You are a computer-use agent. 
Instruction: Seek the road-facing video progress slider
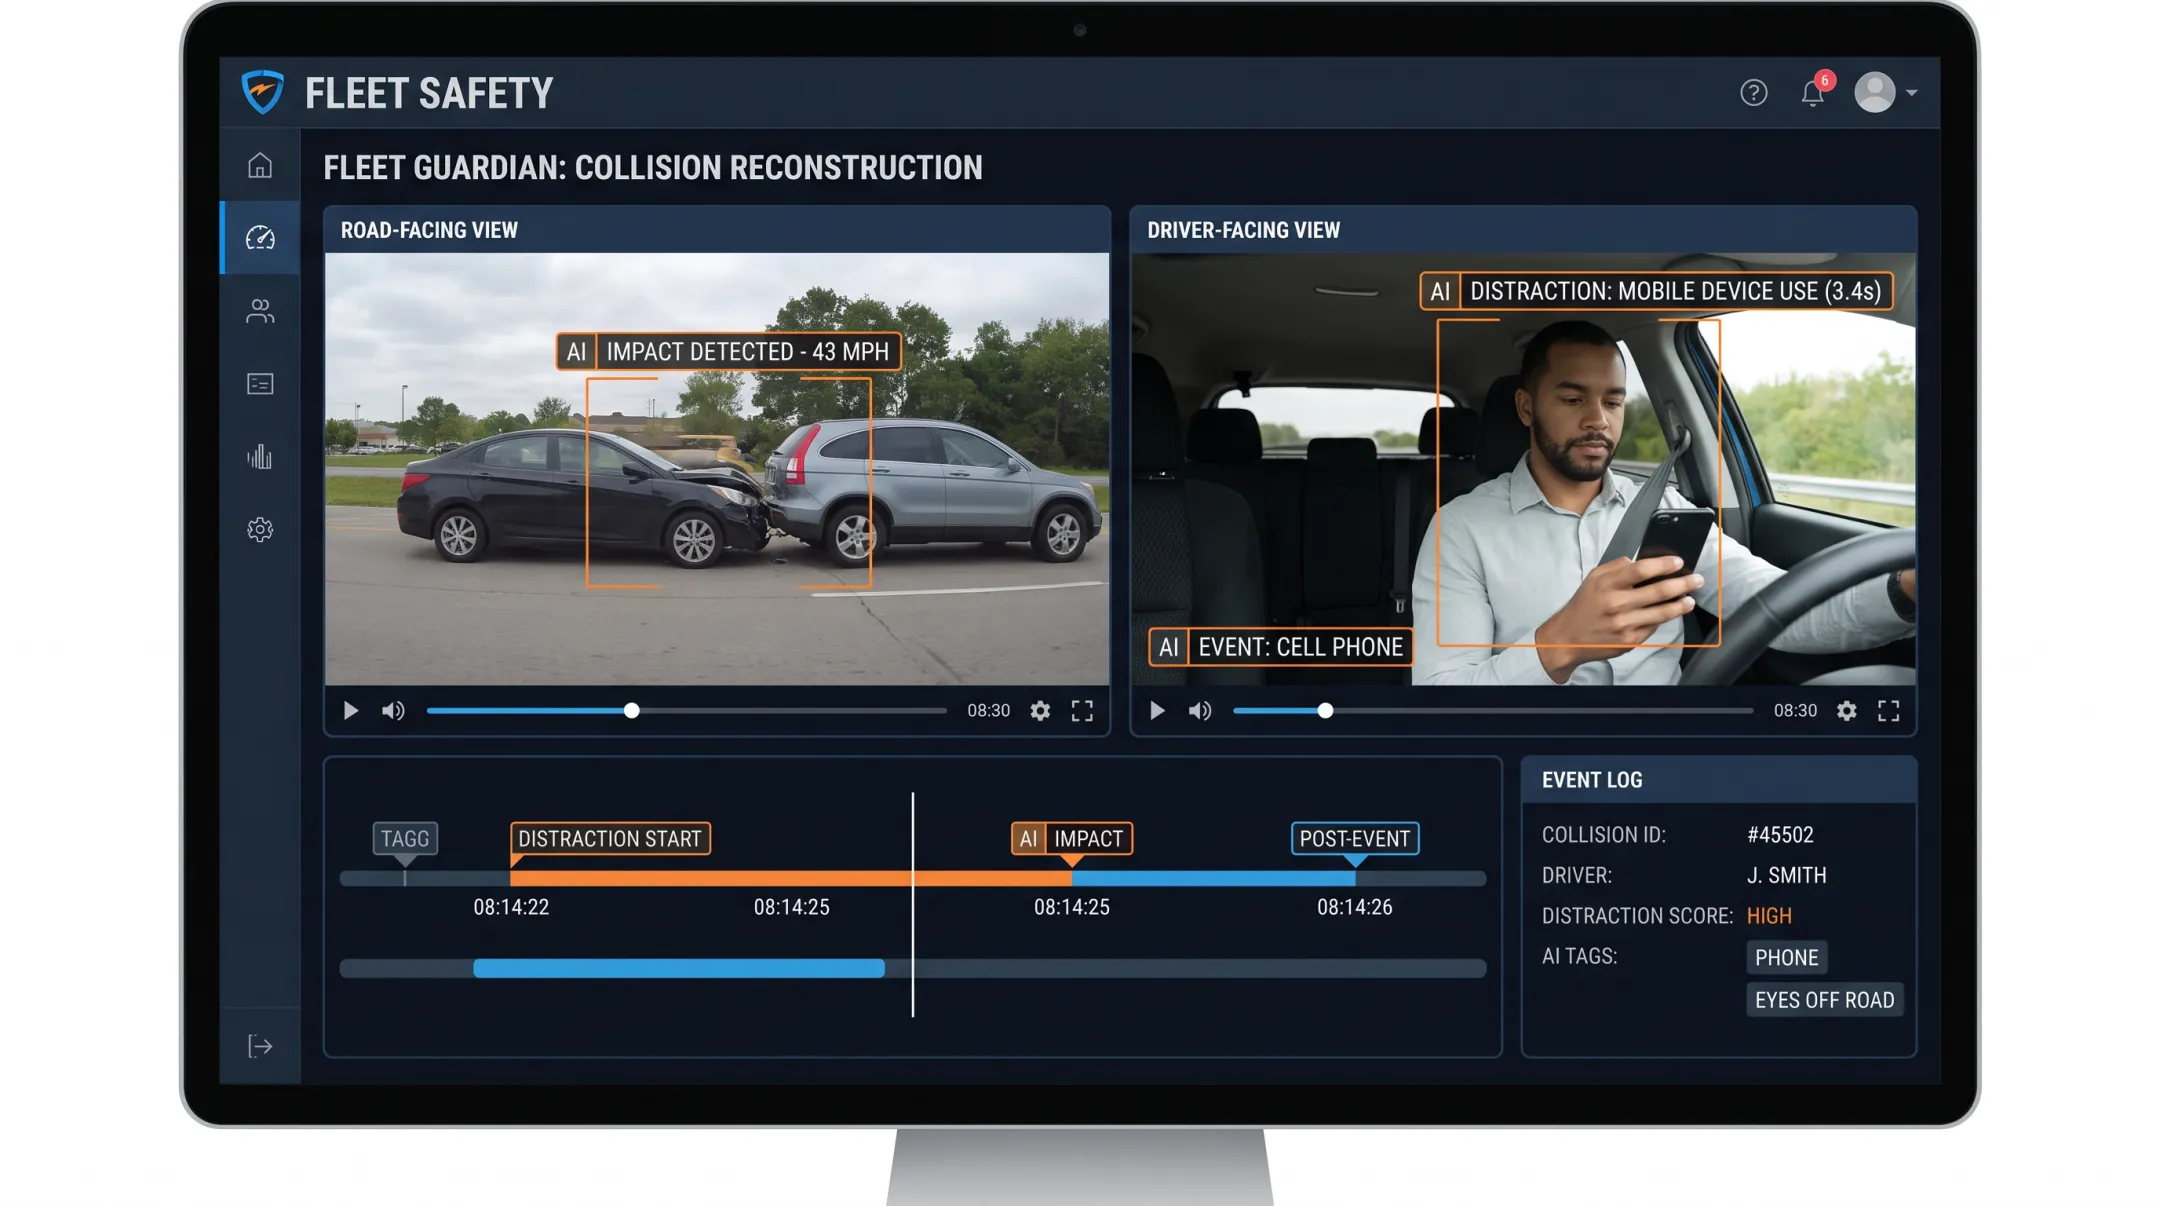point(686,711)
